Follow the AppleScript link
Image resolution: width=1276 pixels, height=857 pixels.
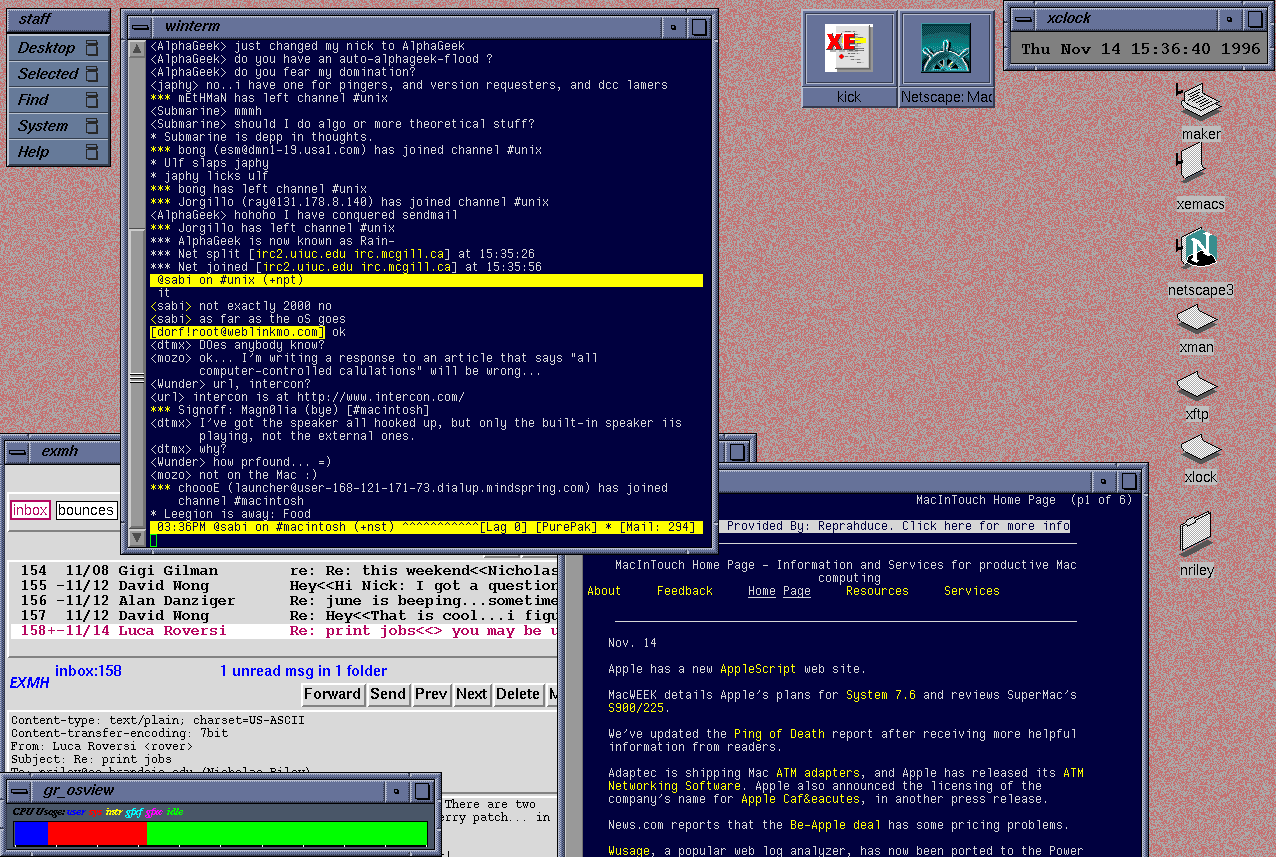(758, 669)
